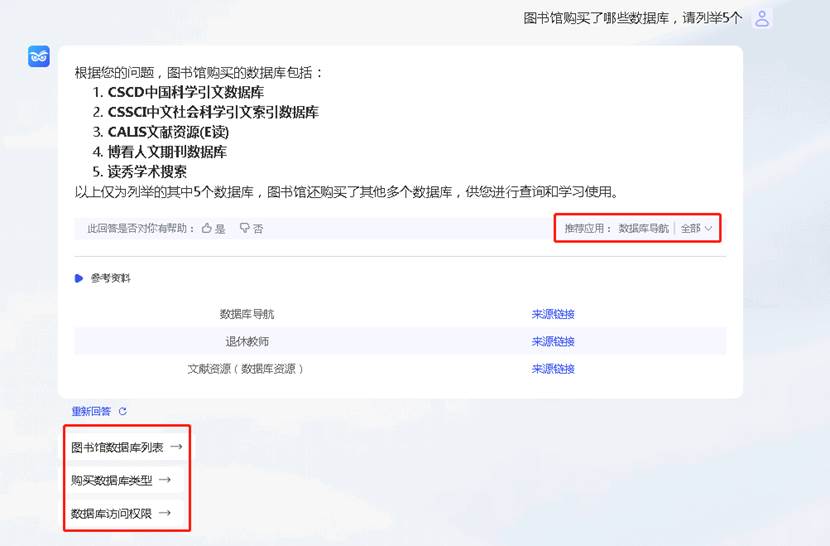Select the 图书馆数据库列表 suggested question
The height and width of the screenshot is (546, 830).
pos(127,447)
